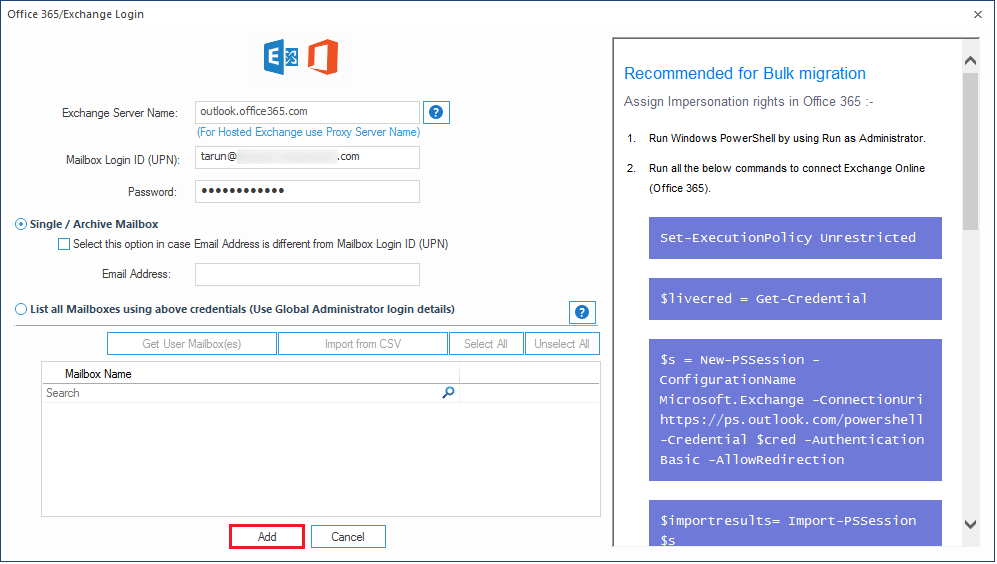This screenshot has width=997, height=564.
Task: Click the help panel scrollbar thumb
Action: click(970, 151)
